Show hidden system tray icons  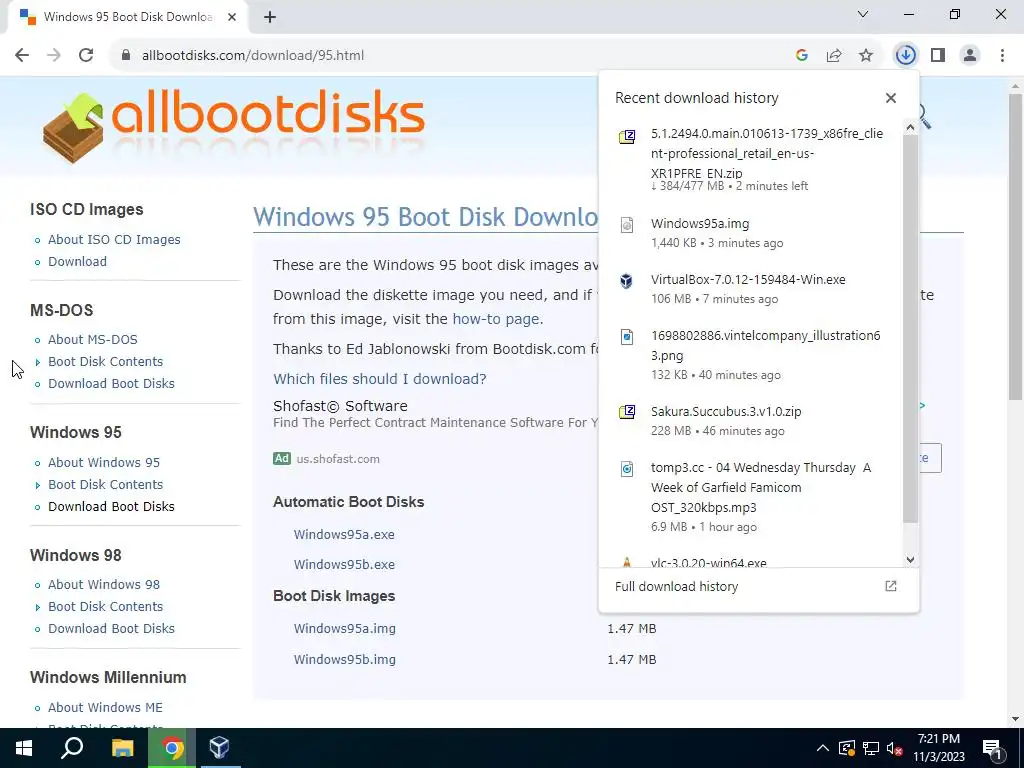(x=823, y=748)
